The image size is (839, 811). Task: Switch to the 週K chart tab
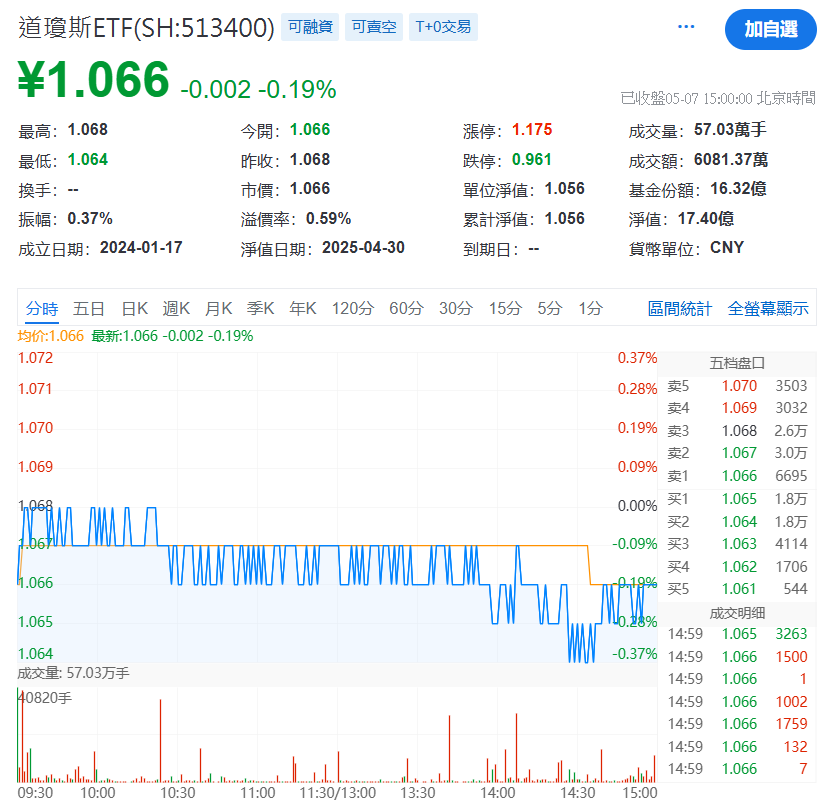(x=176, y=309)
